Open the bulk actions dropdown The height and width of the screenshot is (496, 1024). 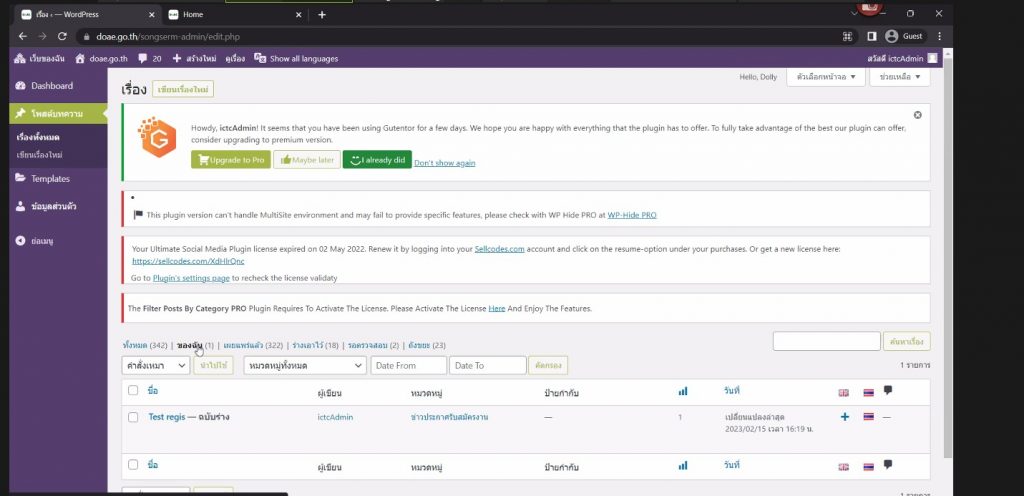pos(155,366)
